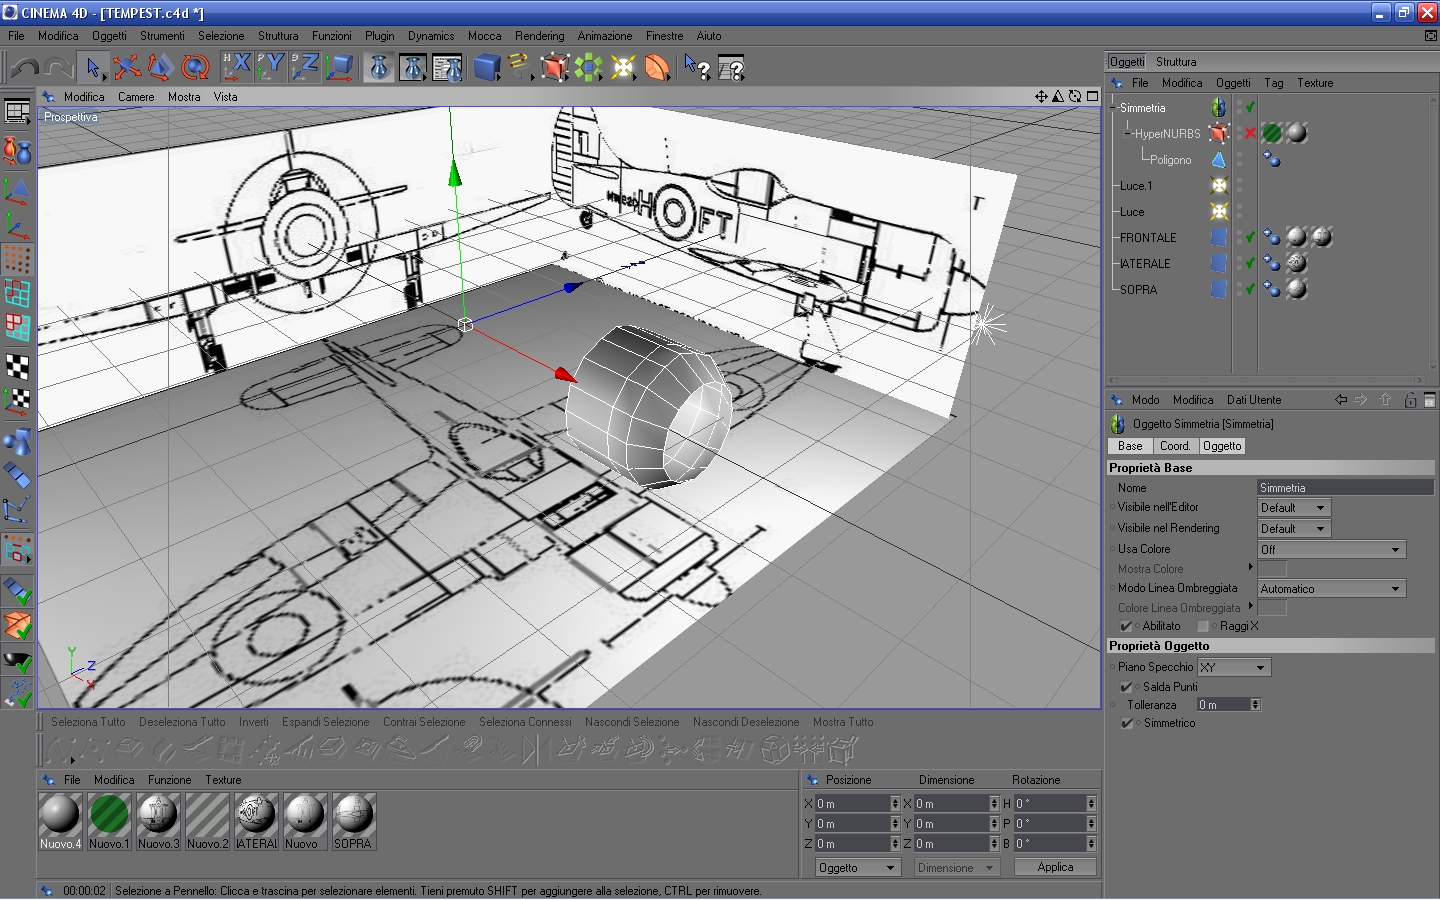1440x900 pixels.
Task: Collapse the Simmetria tree node
Action: click(x=1114, y=107)
